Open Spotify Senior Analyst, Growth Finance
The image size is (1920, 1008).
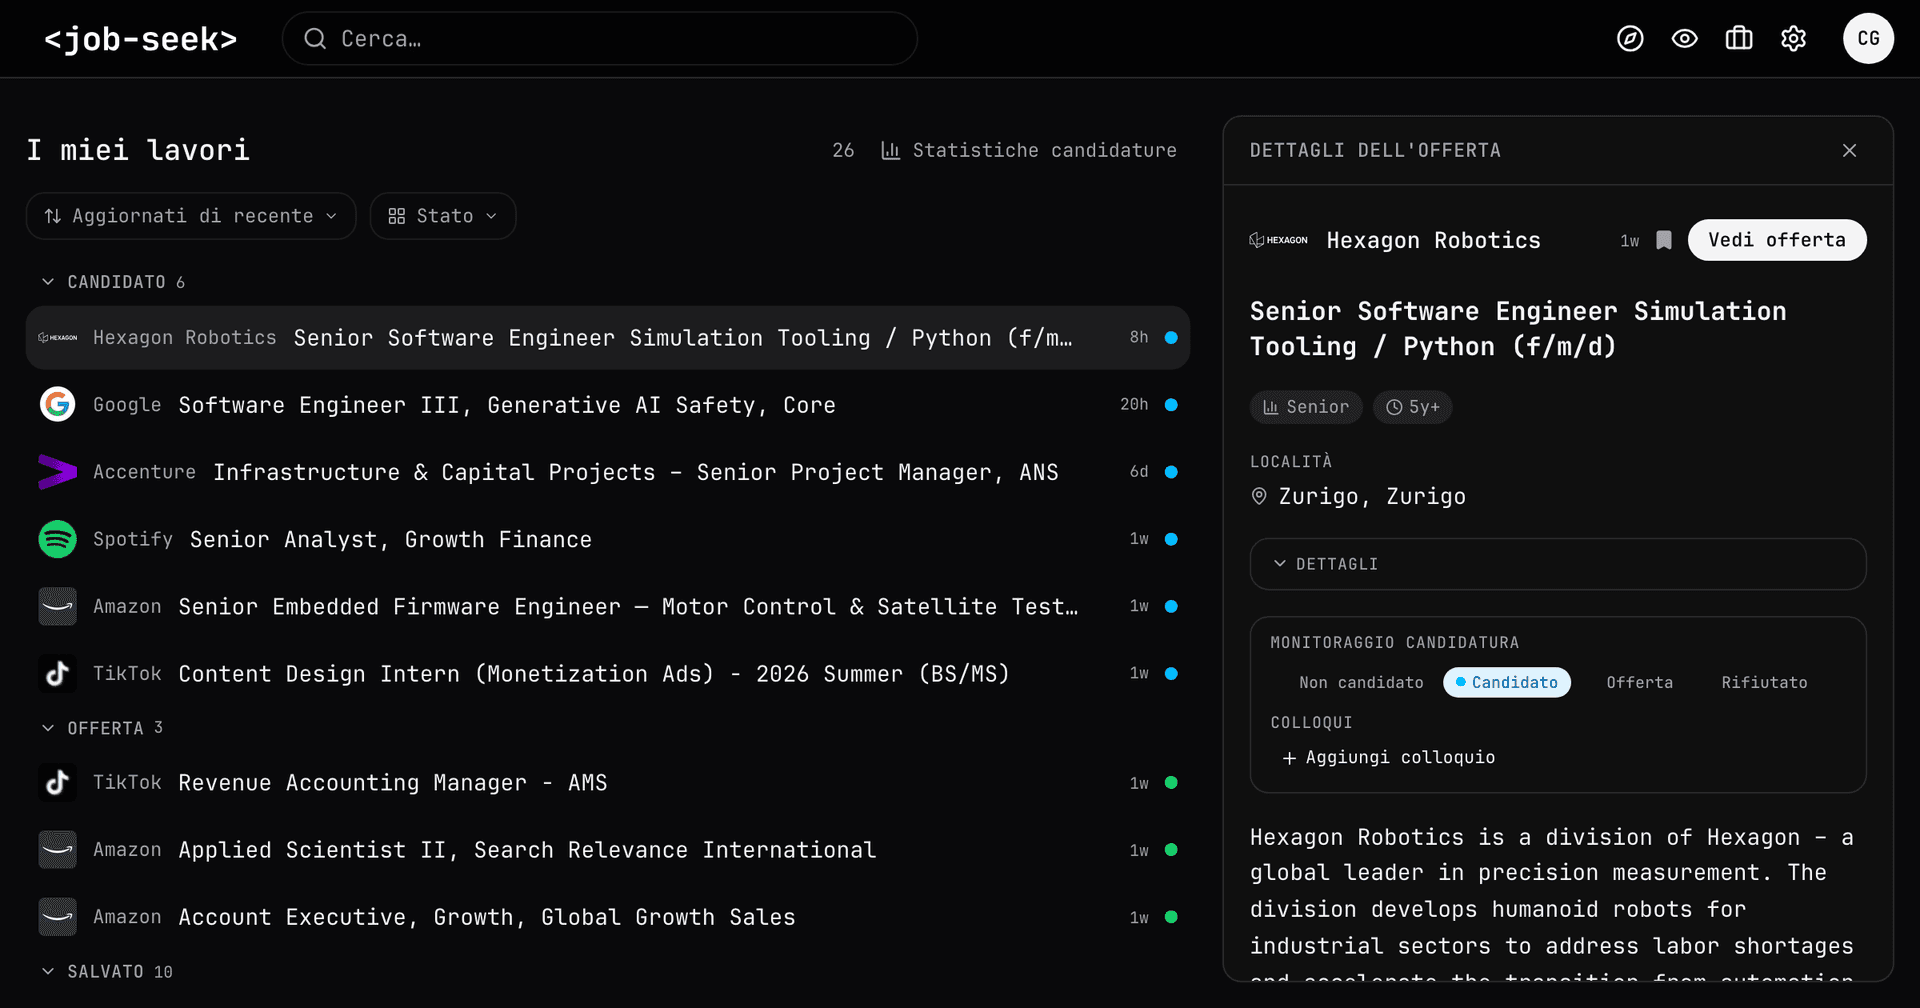point(608,539)
